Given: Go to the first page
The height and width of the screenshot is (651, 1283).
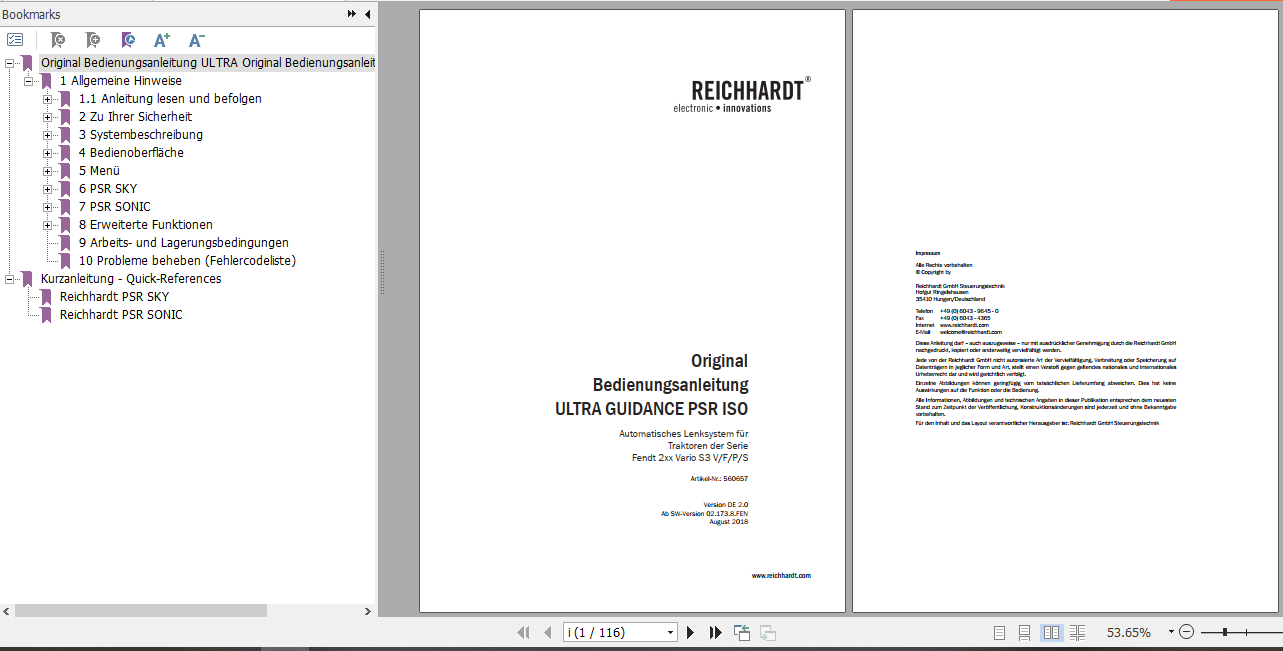Looking at the screenshot, I should tap(523, 632).
